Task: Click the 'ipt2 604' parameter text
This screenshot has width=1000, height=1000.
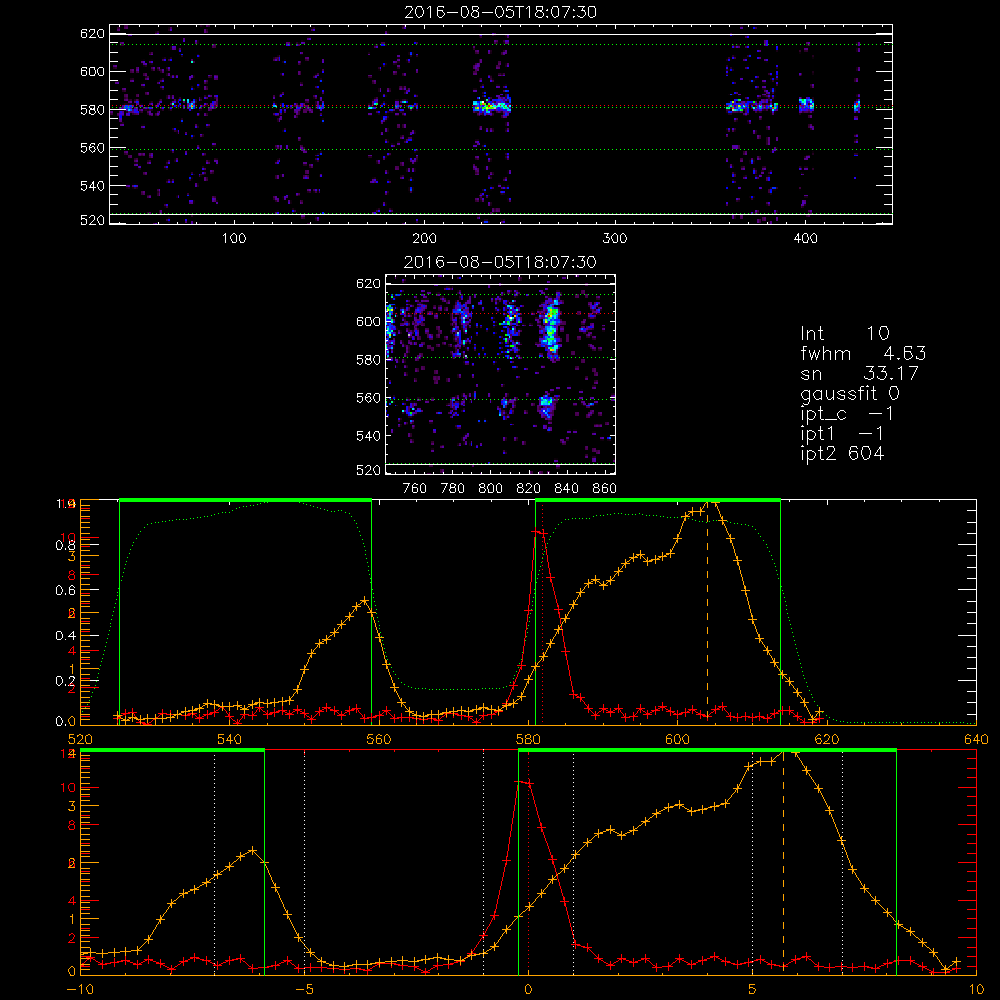Action: (x=842, y=453)
